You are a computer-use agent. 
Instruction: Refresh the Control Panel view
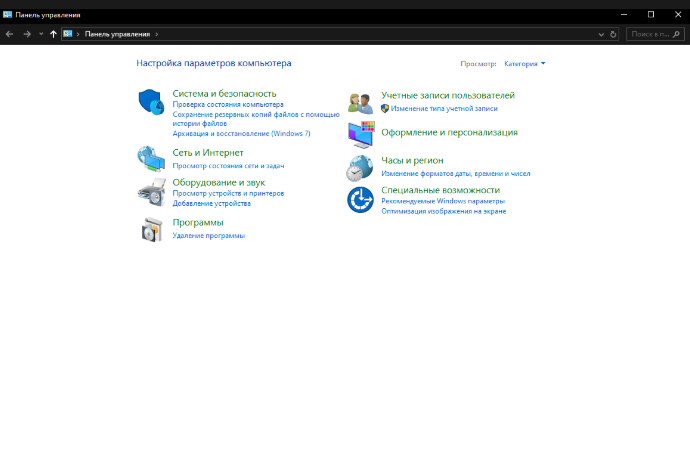[x=613, y=34]
